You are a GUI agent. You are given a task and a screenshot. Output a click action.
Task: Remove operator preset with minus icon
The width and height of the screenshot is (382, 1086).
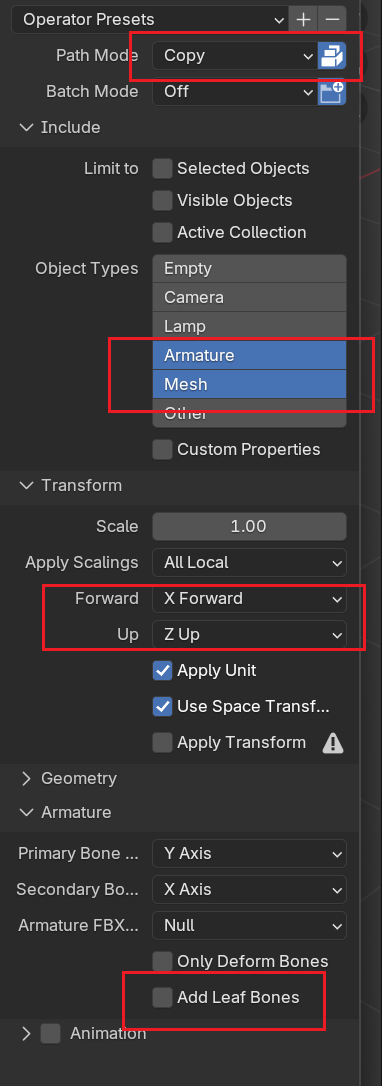click(x=332, y=19)
